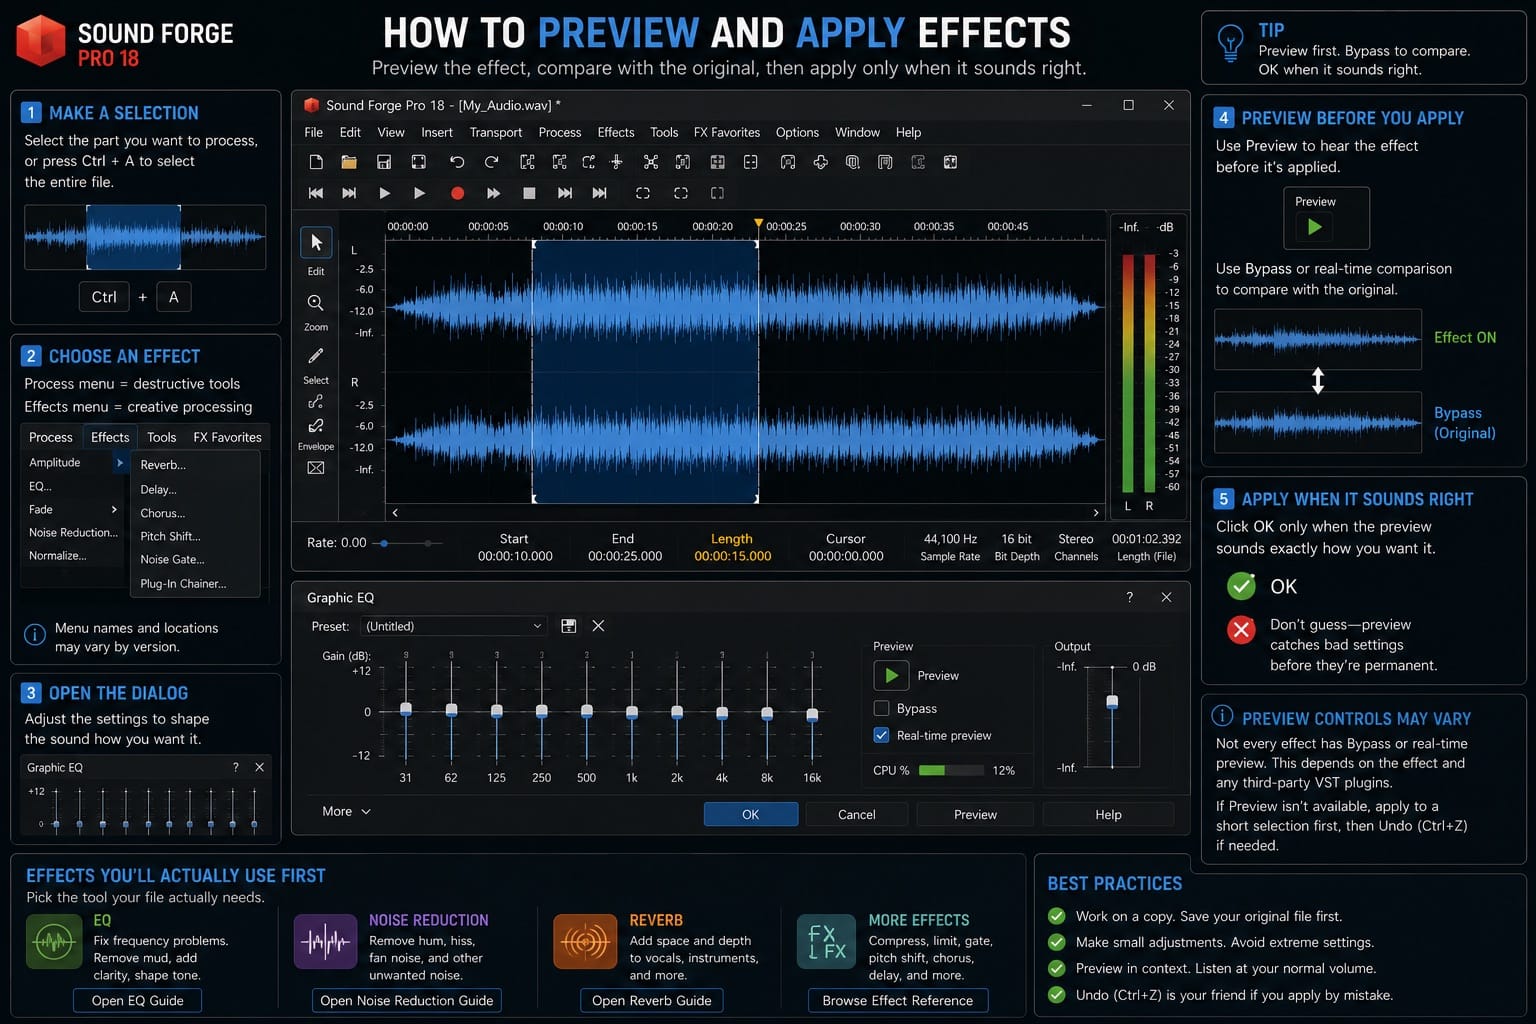
Task: Click the FX More Effects icon
Action: tap(826, 942)
